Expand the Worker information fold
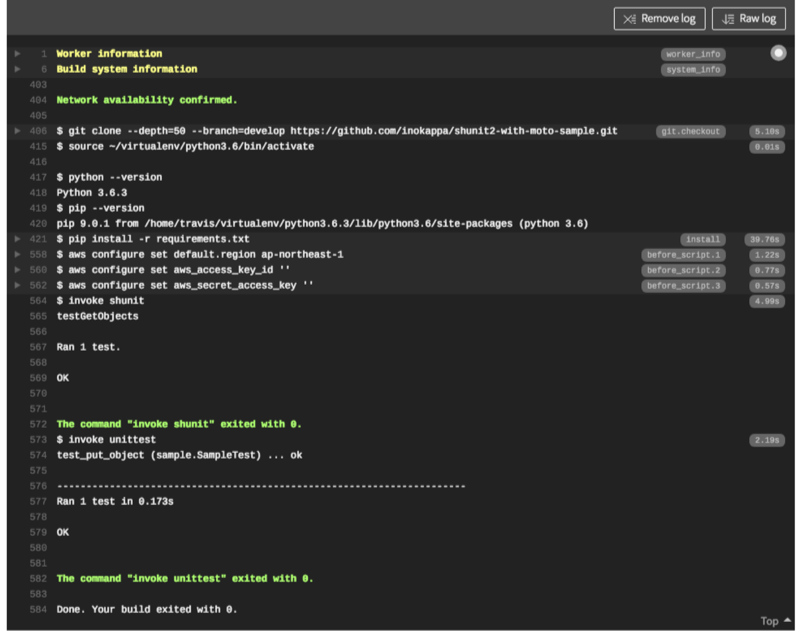 [17, 54]
